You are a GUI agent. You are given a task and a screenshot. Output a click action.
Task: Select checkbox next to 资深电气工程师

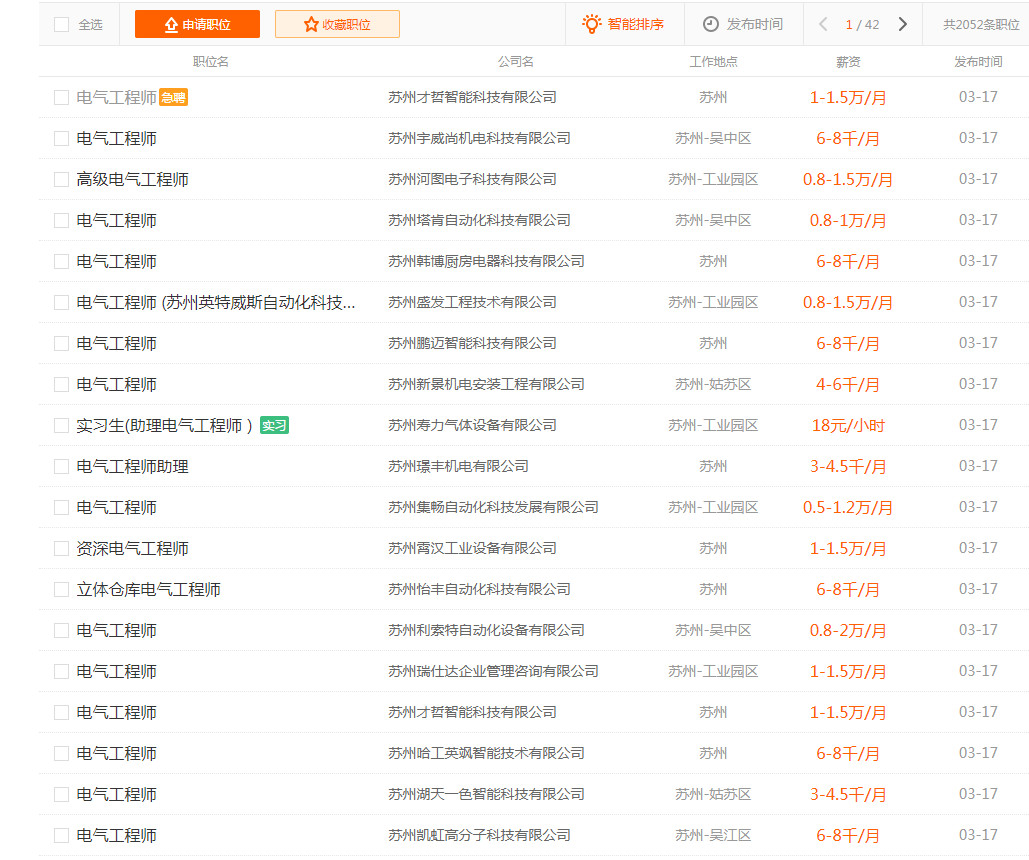(x=62, y=549)
